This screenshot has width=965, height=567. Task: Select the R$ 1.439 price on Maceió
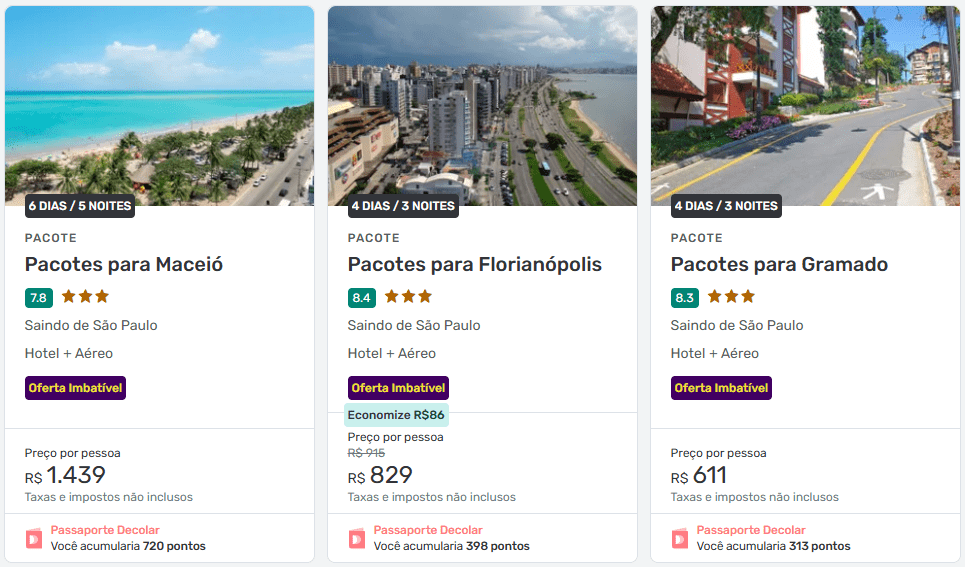click(x=65, y=475)
